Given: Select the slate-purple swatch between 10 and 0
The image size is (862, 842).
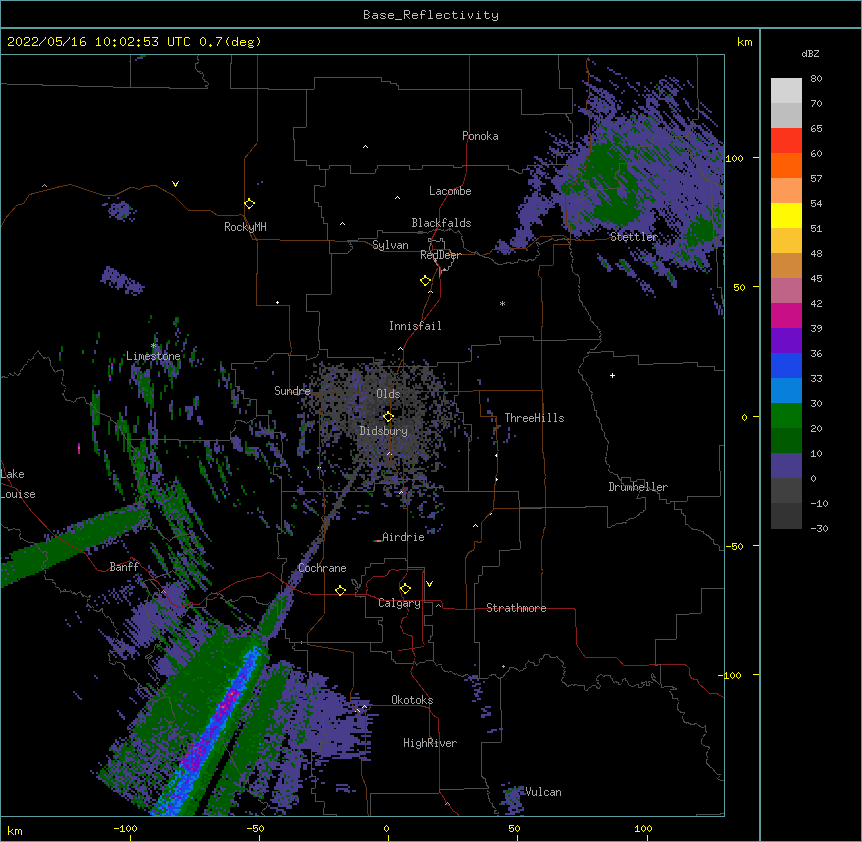Looking at the screenshot, I should point(786,466).
